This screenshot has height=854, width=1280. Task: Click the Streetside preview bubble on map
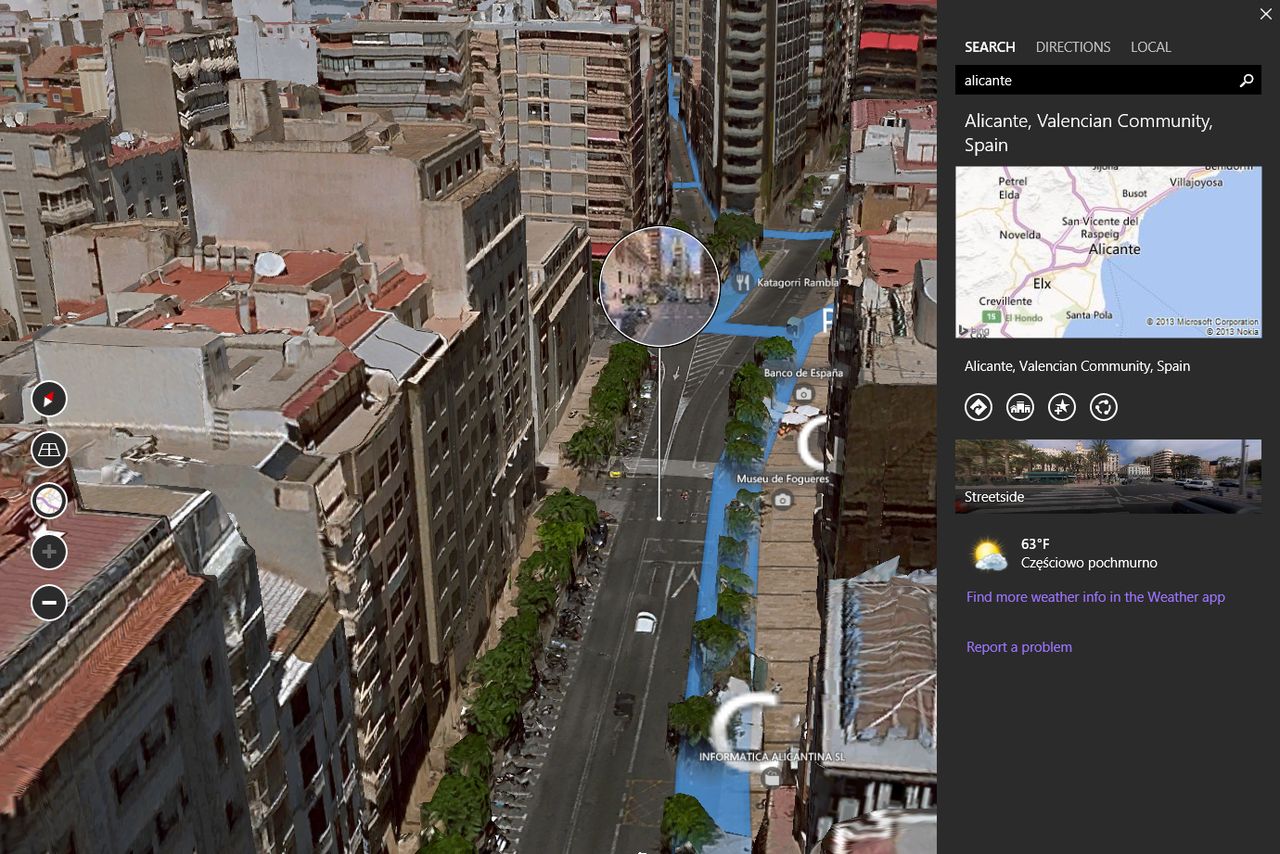click(x=659, y=286)
